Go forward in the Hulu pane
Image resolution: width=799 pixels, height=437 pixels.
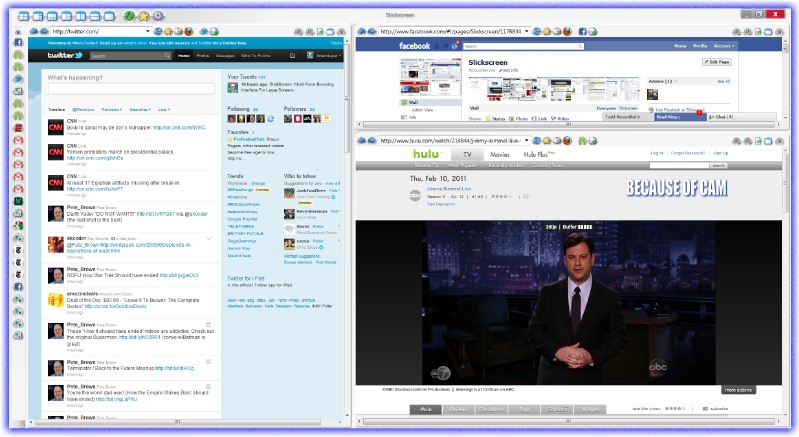click(x=372, y=141)
